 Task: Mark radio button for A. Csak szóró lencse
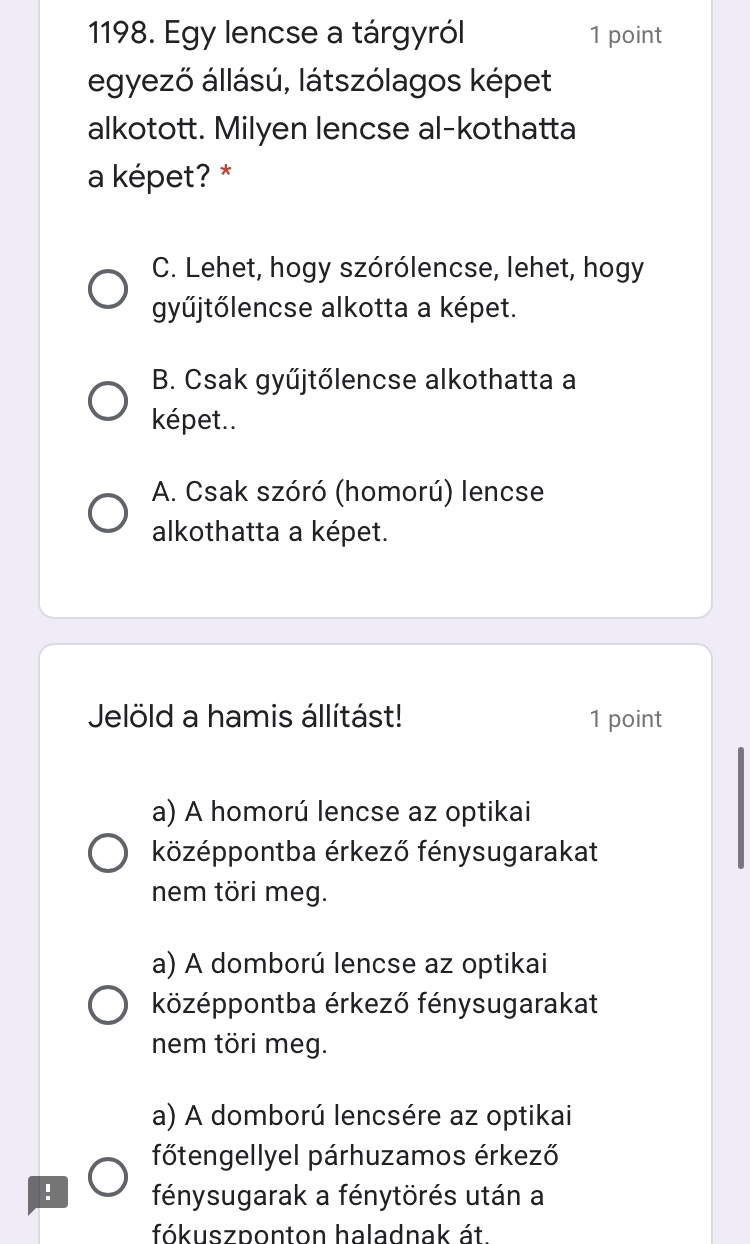[108, 512]
